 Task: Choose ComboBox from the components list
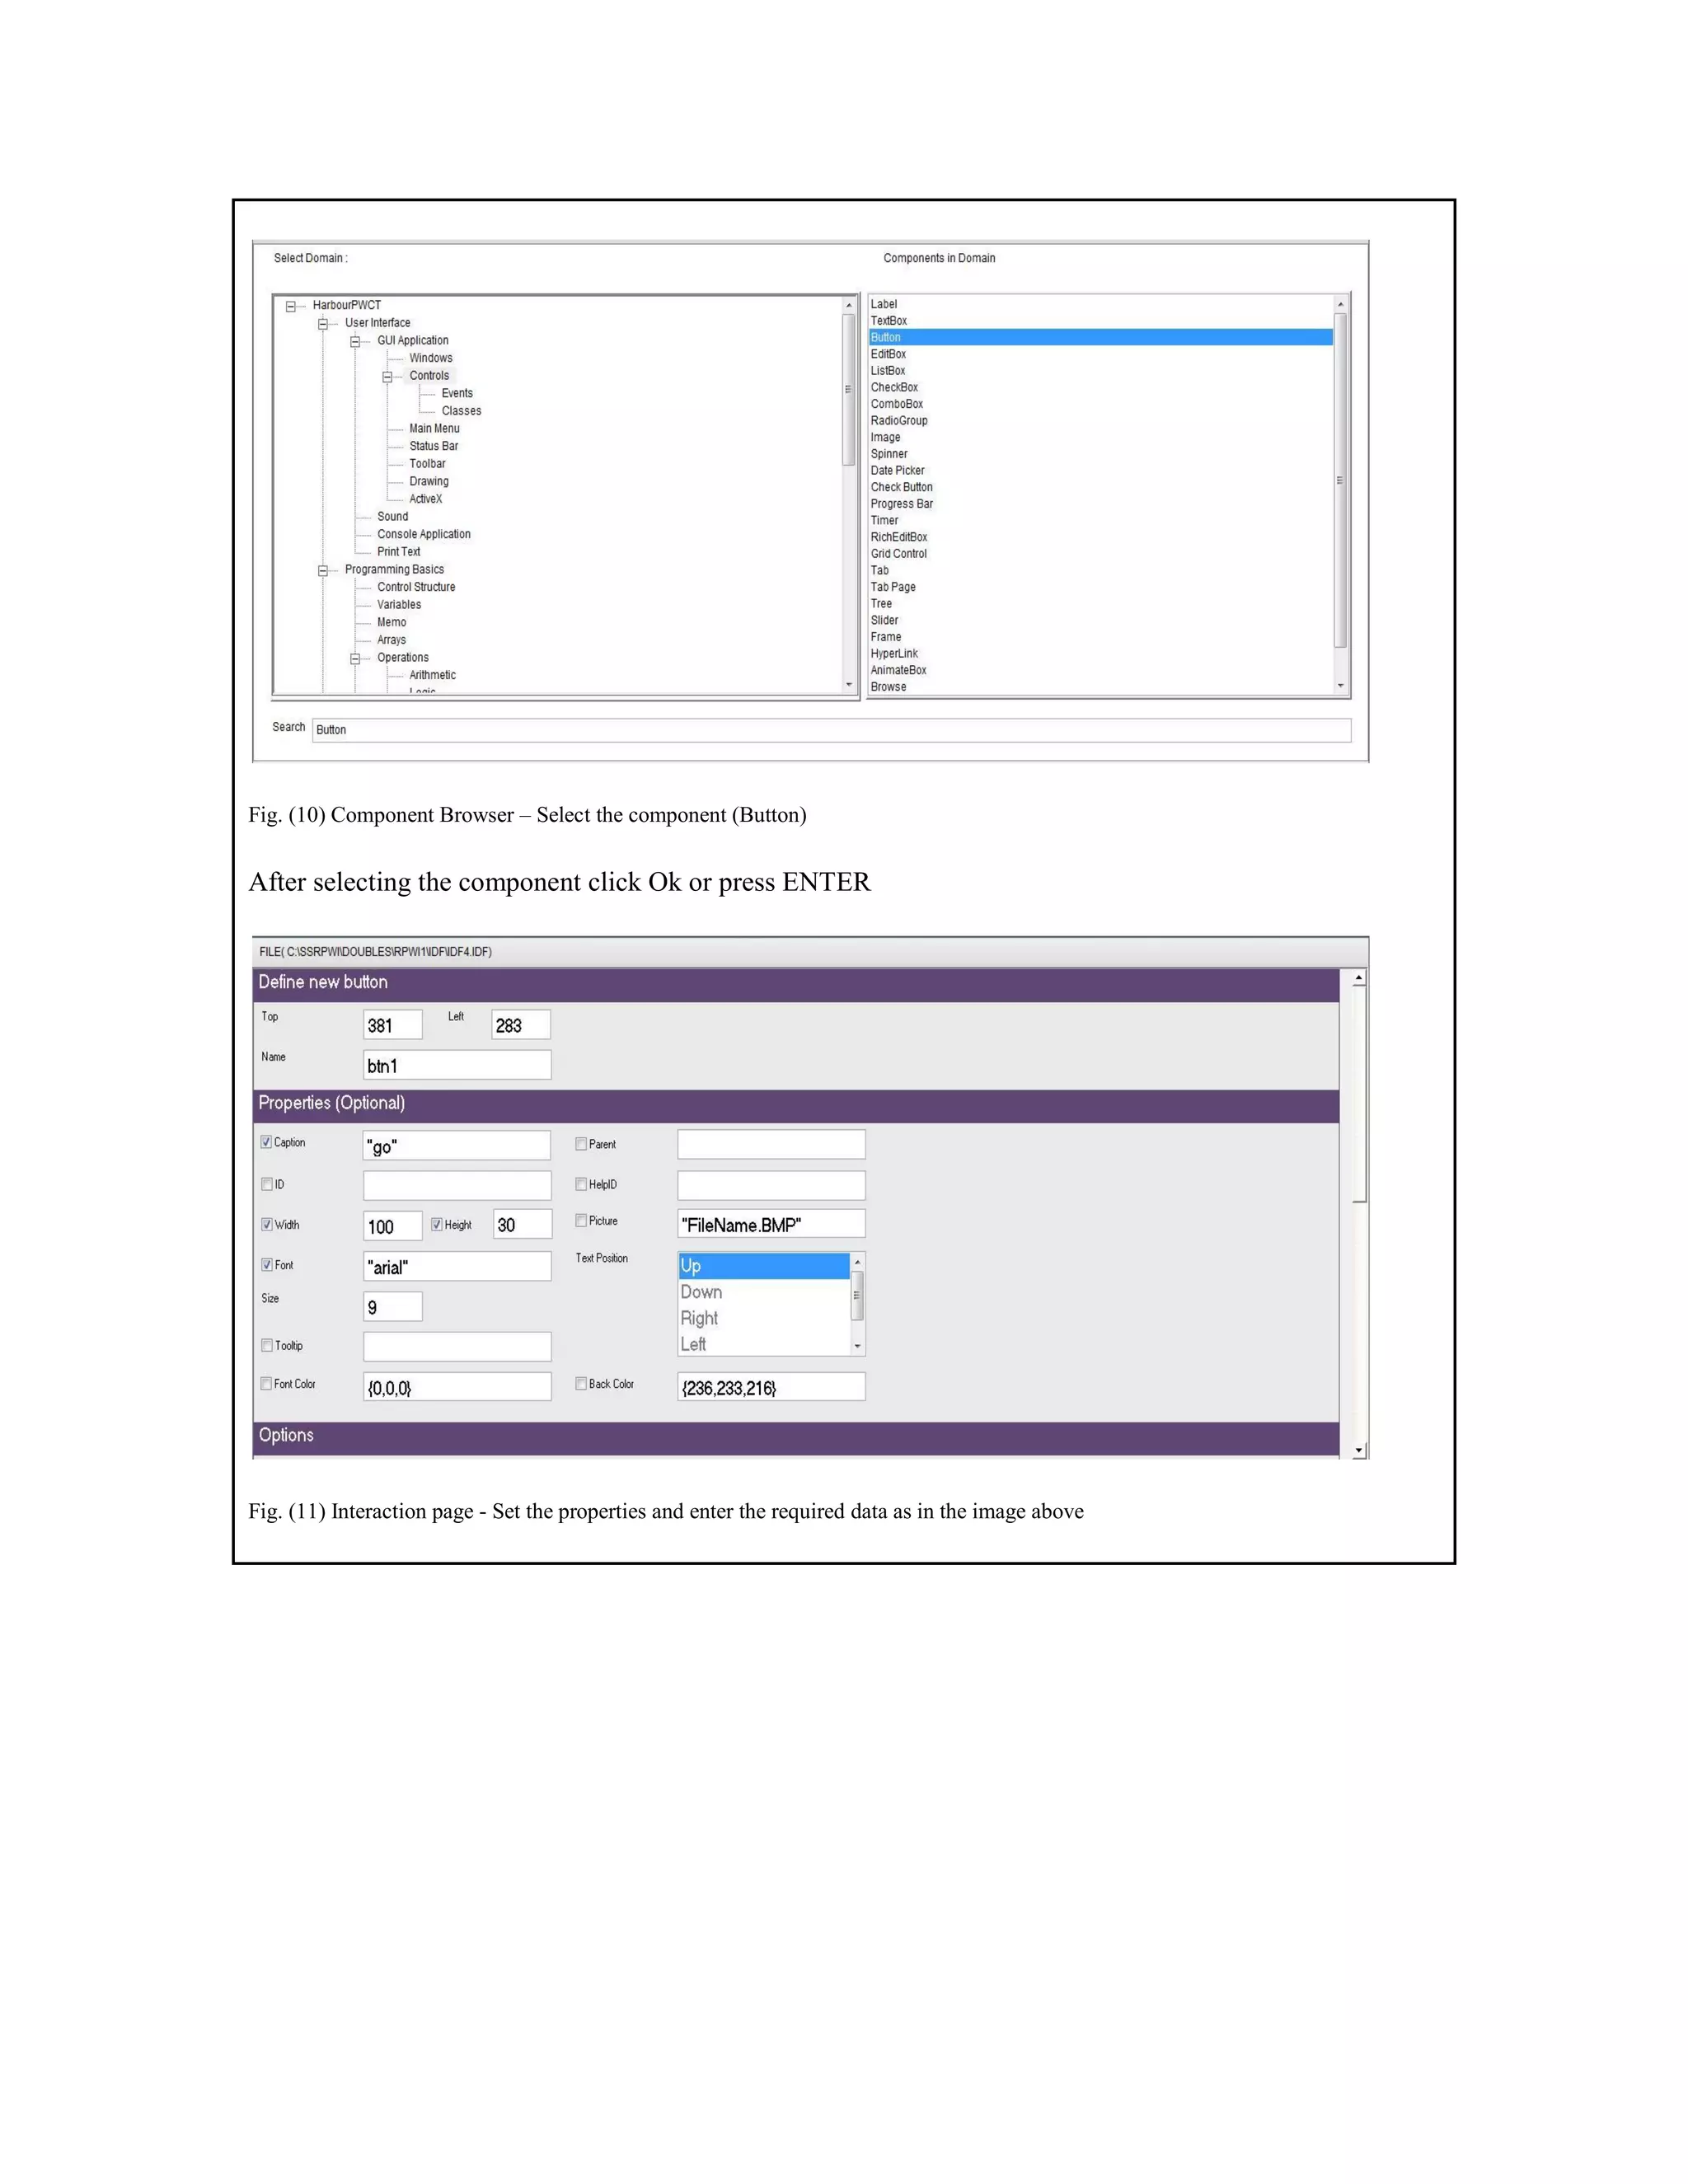(x=896, y=404)
